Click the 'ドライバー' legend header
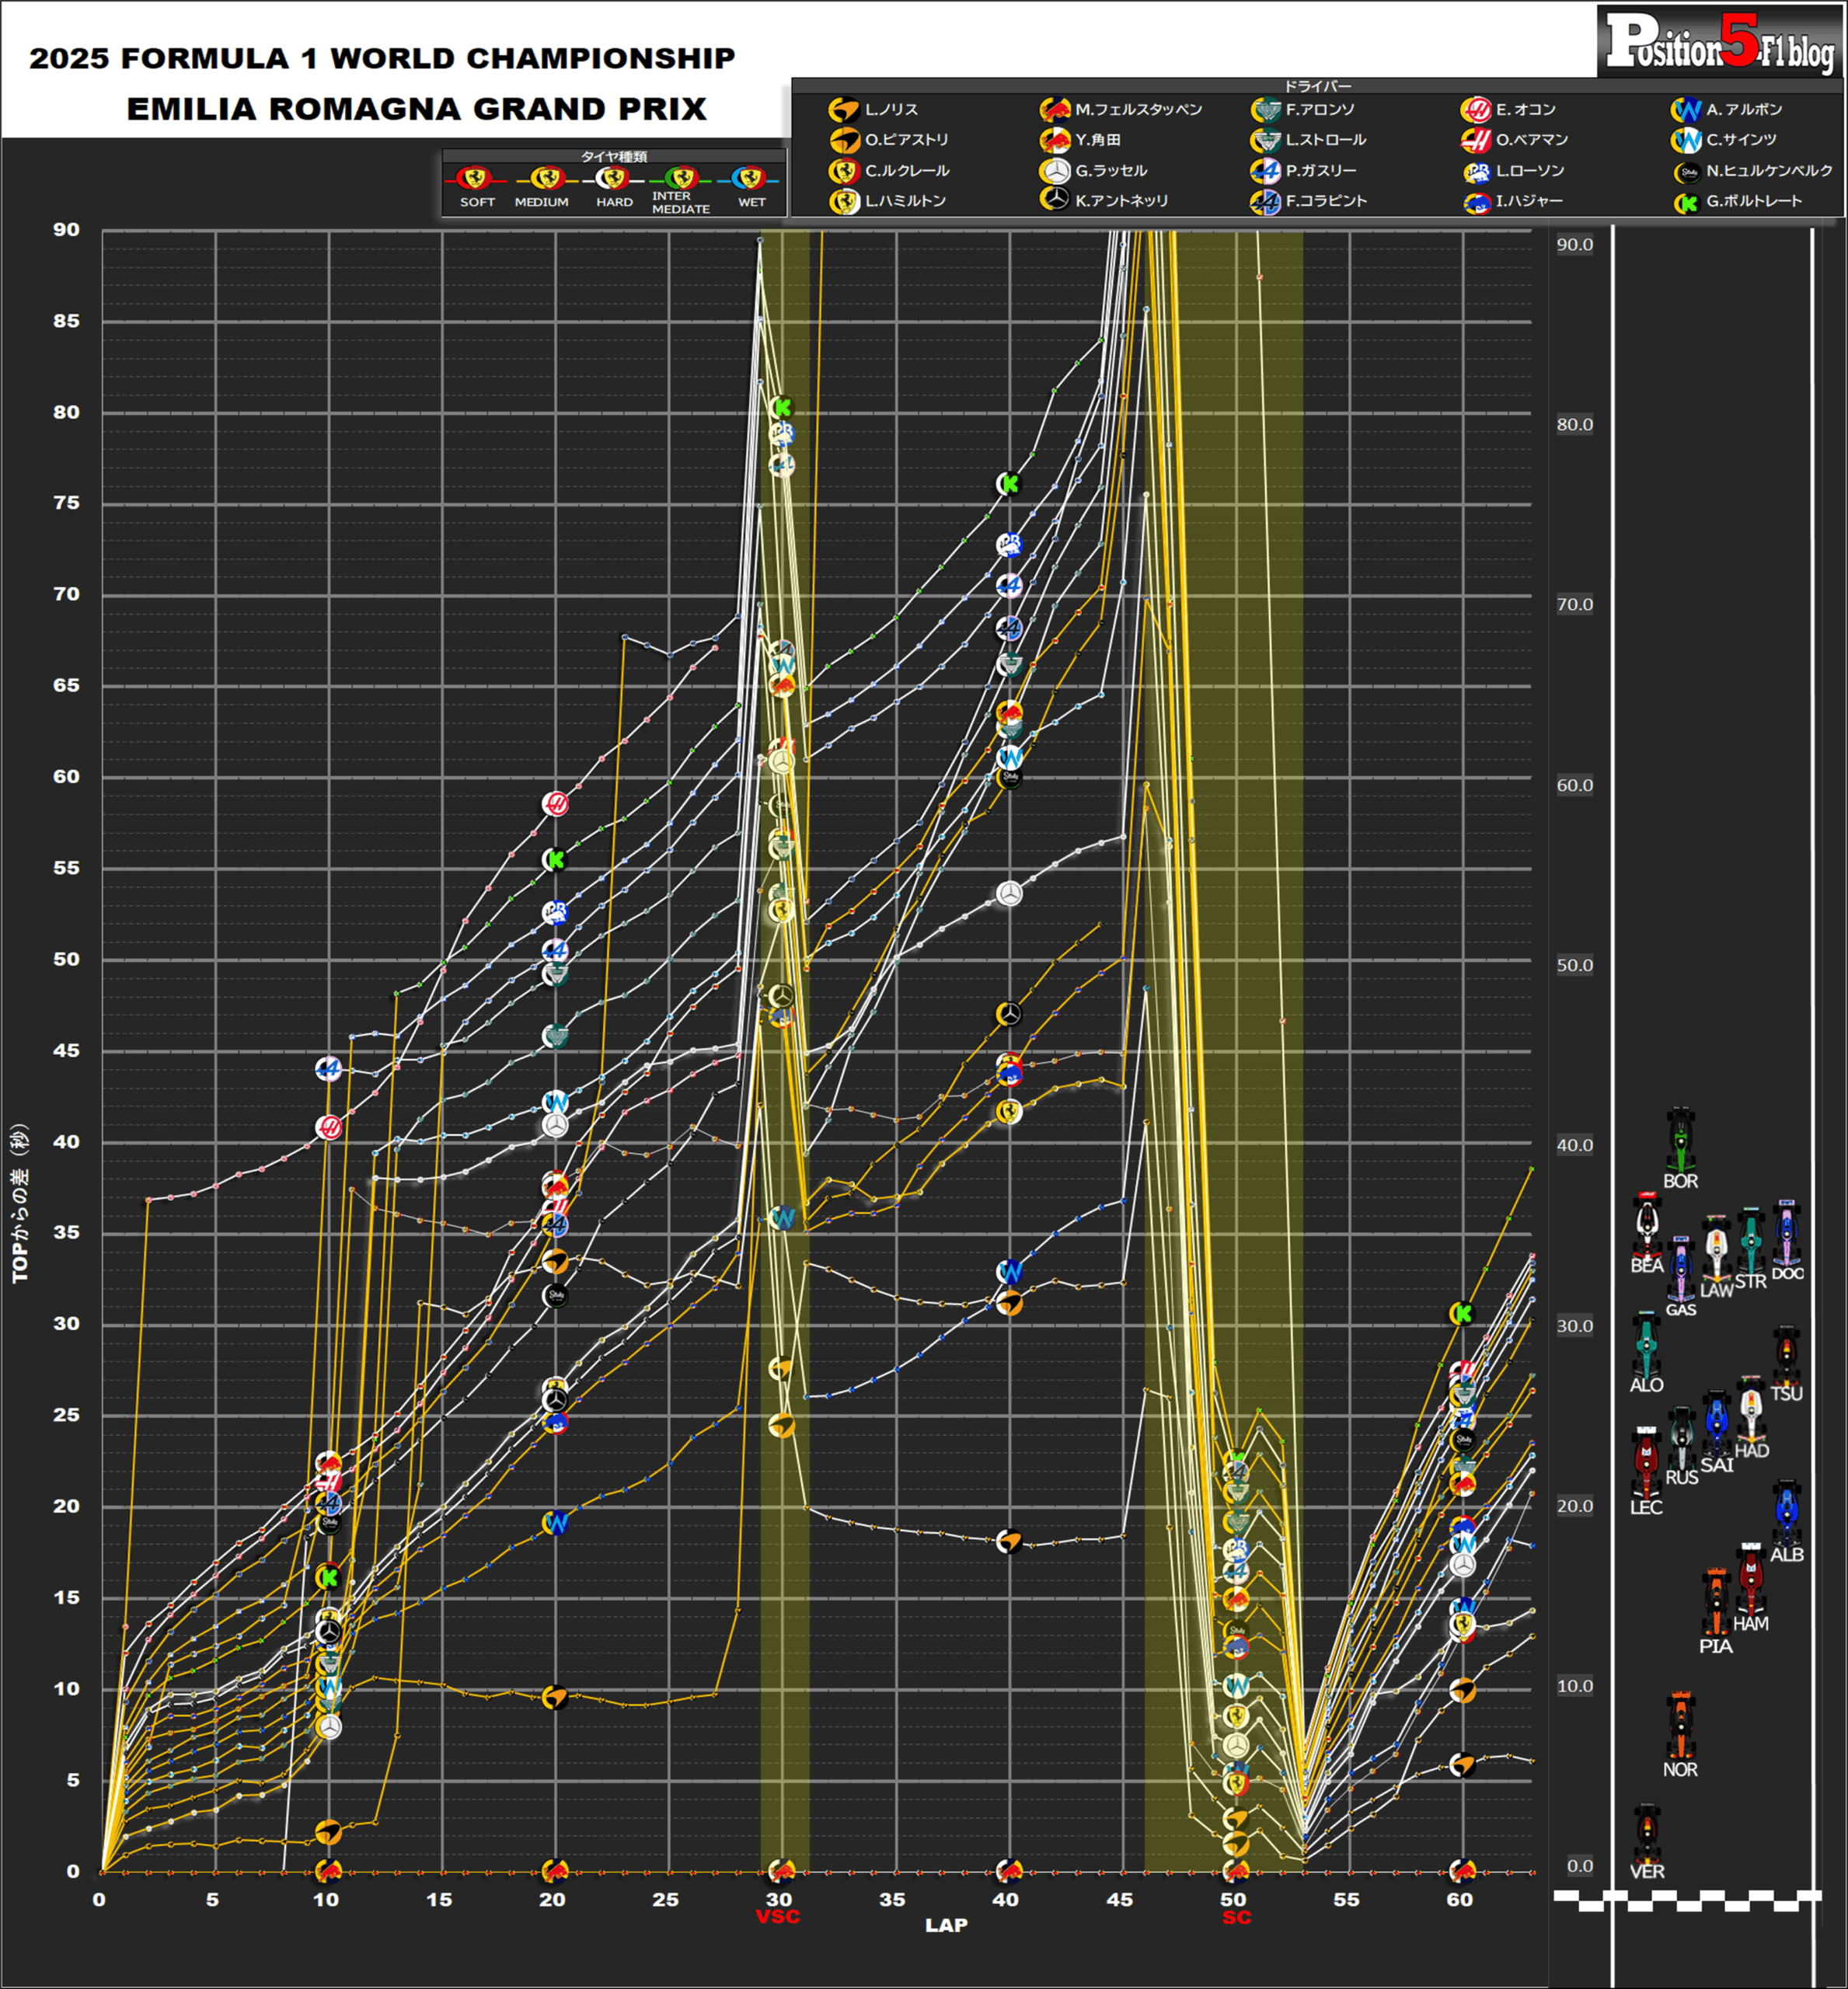The image size is (1848, 1989). (x=1317, y=86)
